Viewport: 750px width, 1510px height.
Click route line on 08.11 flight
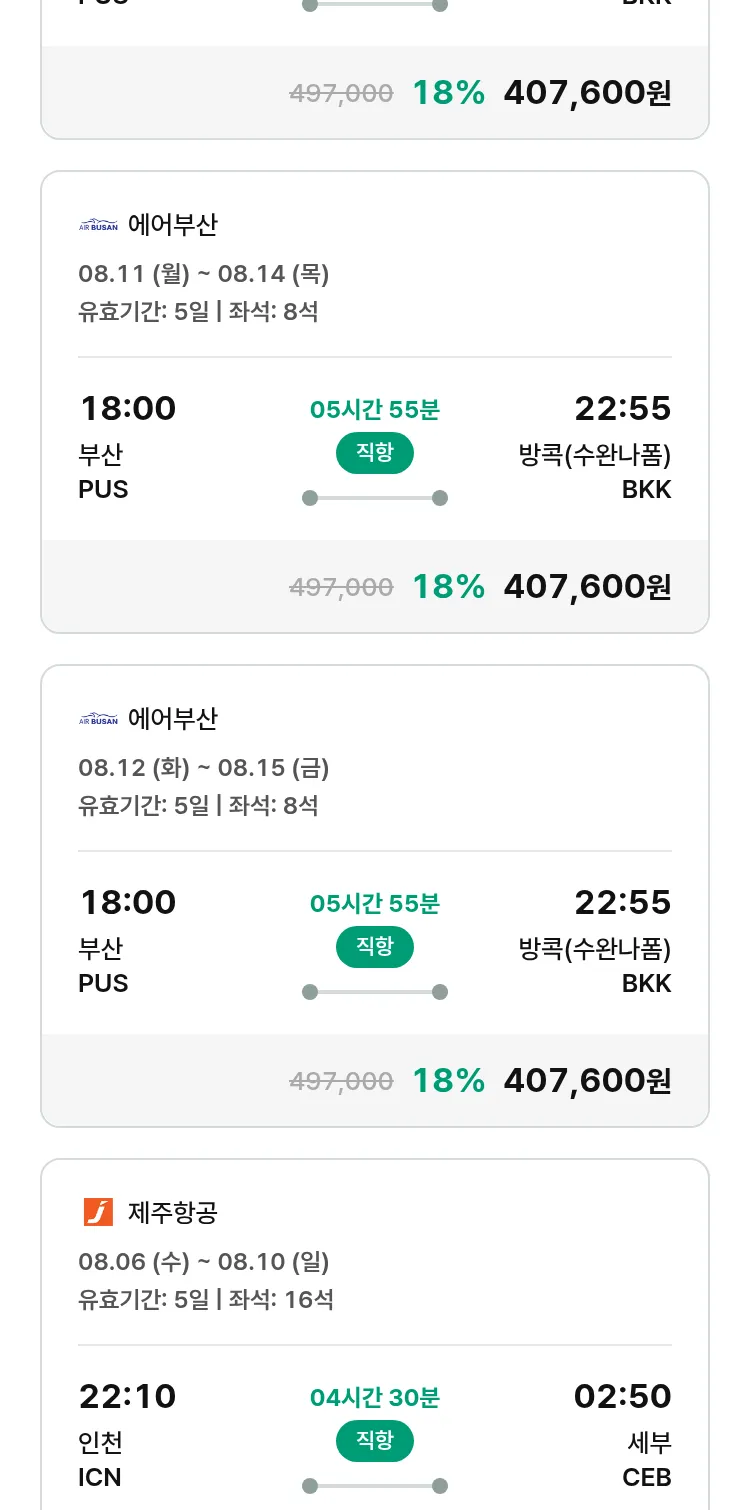pos(374,498)
